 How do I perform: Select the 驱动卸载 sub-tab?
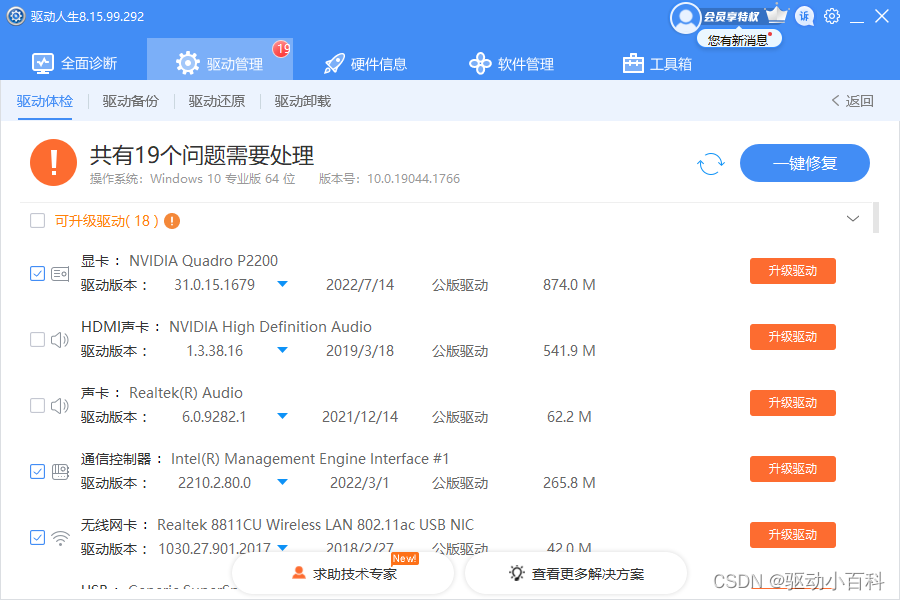pos(302,101)
